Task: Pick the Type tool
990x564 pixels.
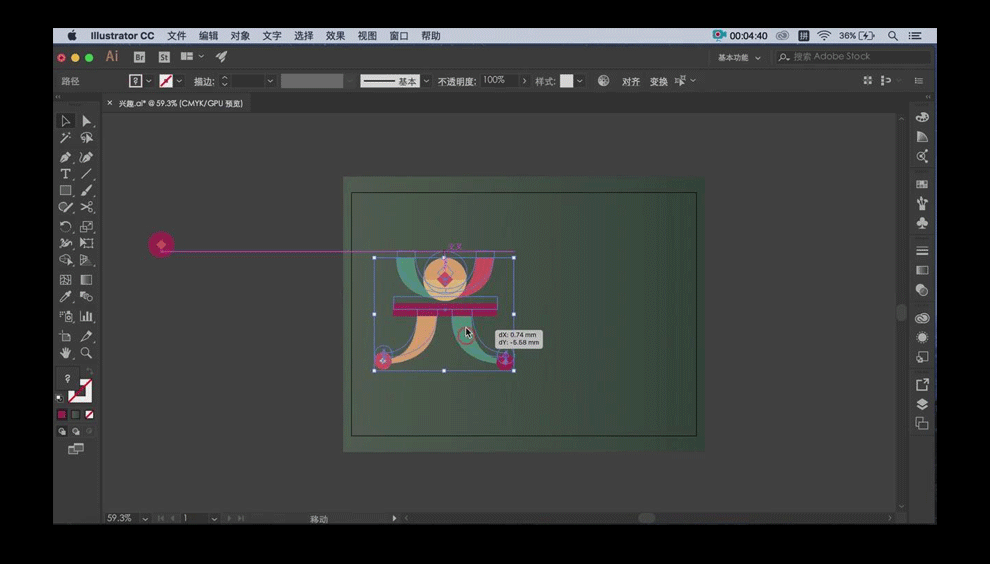Action: [65, 173]
